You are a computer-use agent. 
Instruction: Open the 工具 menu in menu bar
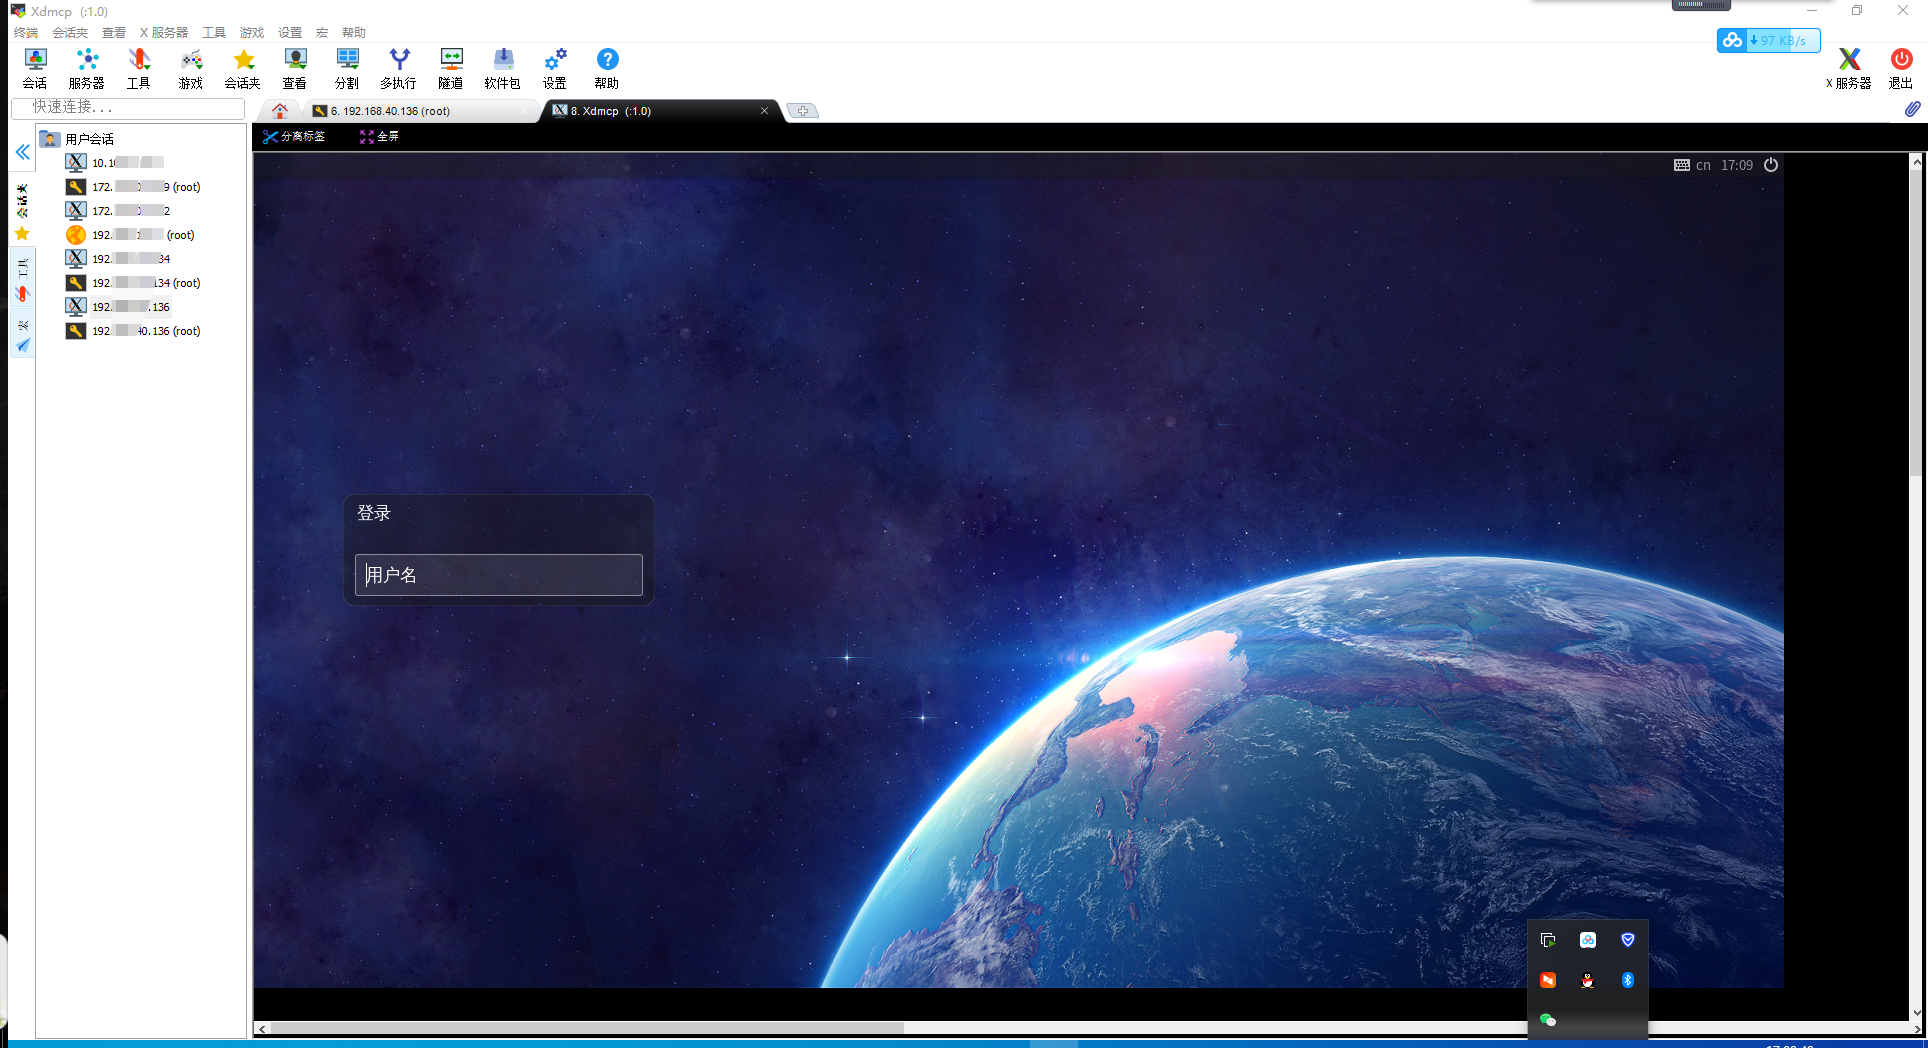coord(214,32)
